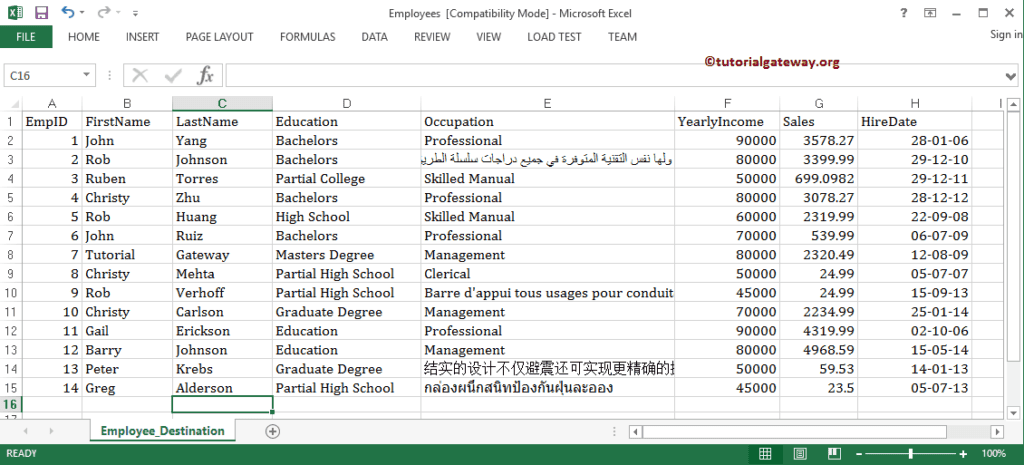Image resolution: width=1024 pixels, height=465 pixels.
Task: Select the 4968.59 sales cell
Action: point(819,350)
